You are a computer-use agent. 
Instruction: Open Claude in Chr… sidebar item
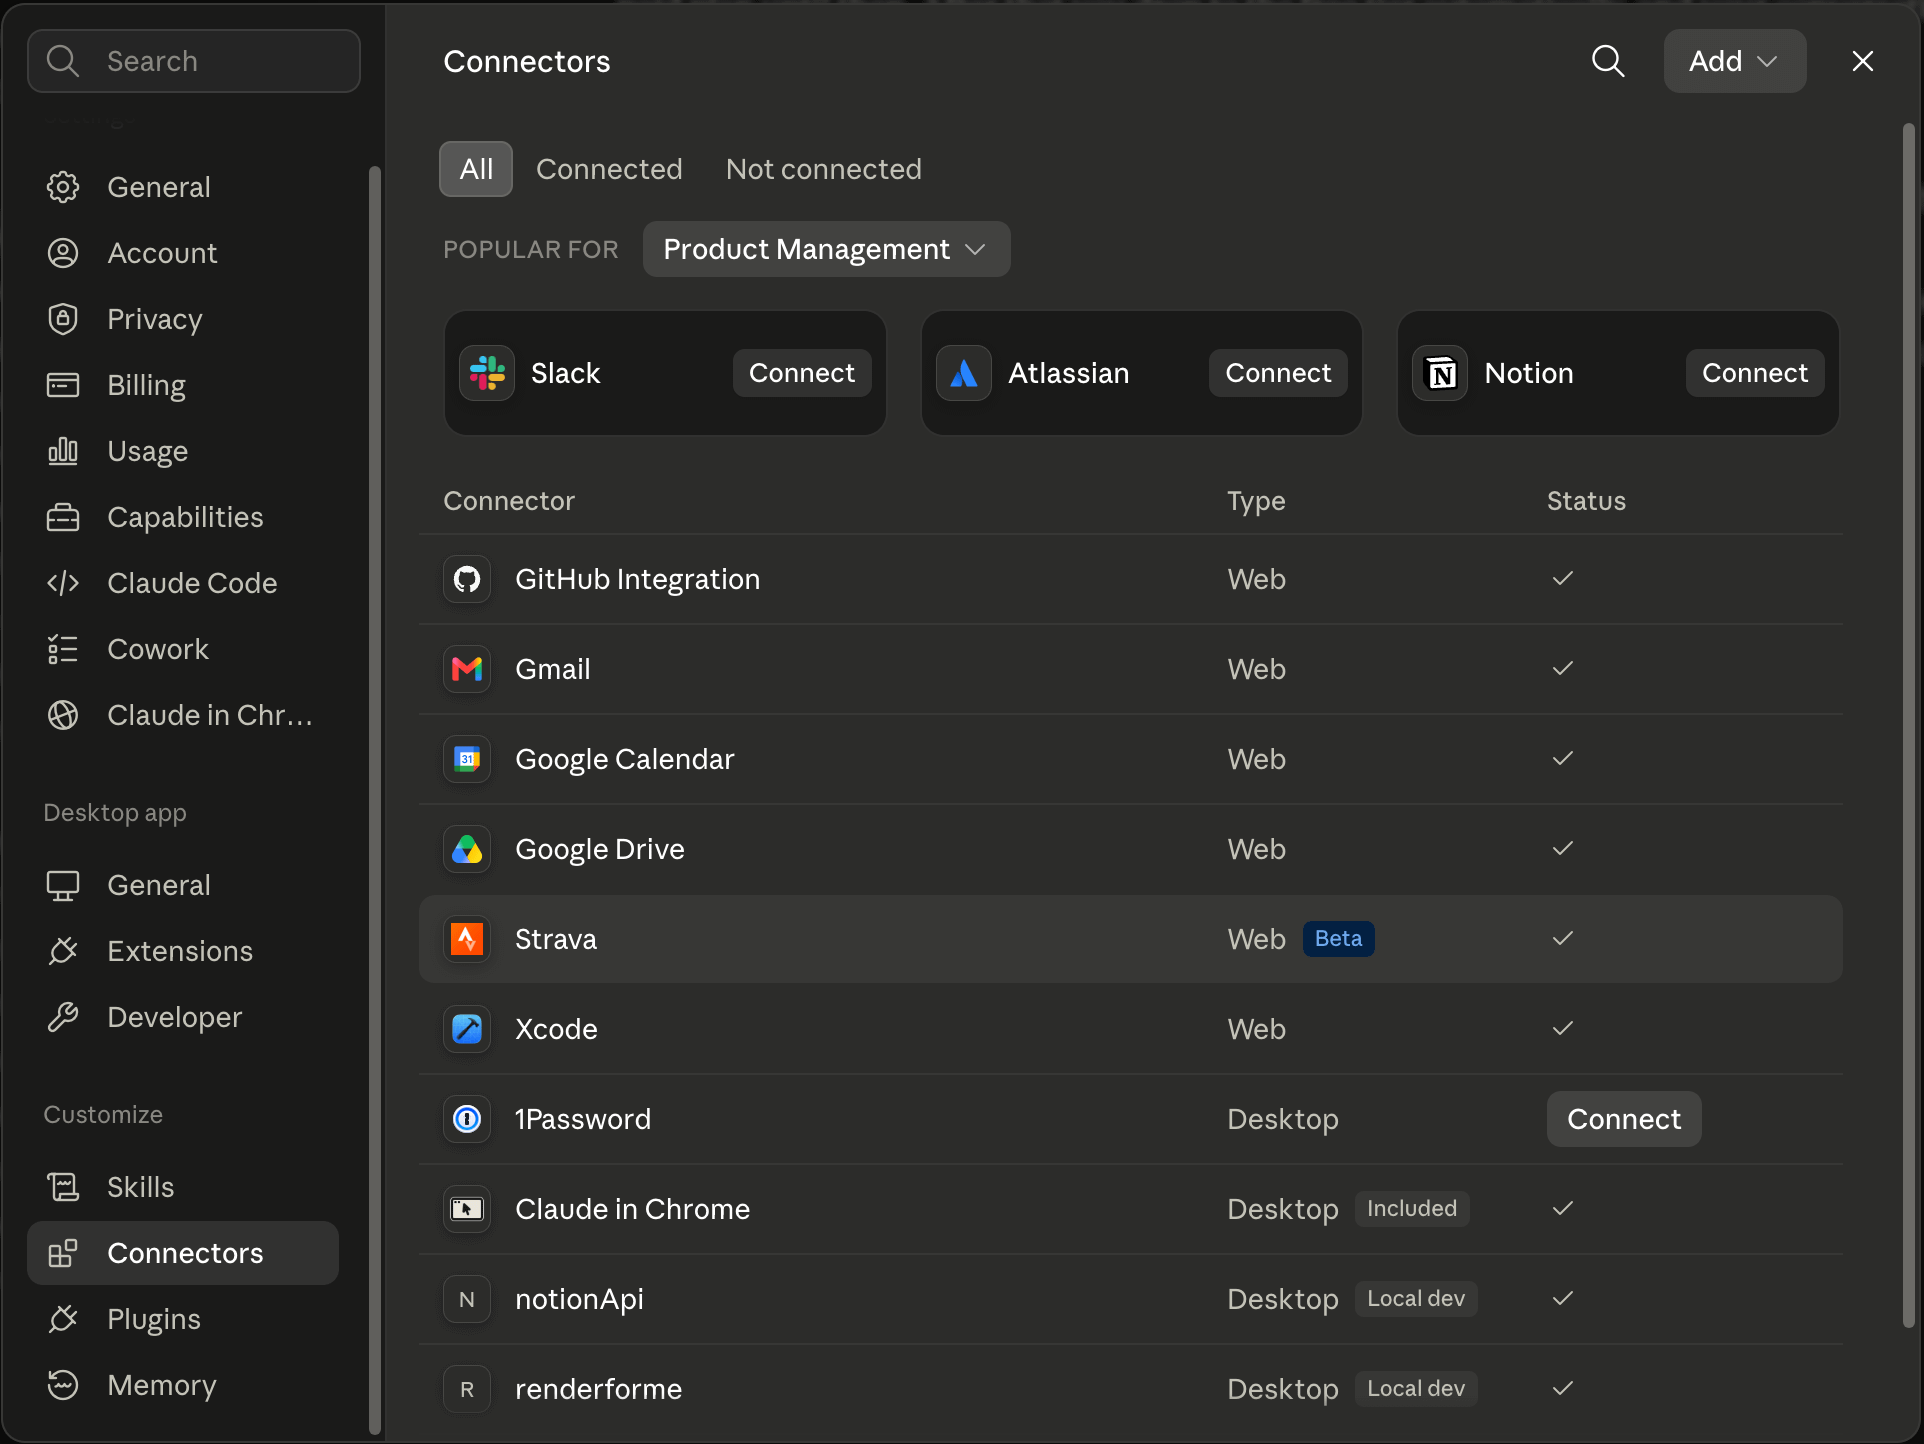[183, 715]
